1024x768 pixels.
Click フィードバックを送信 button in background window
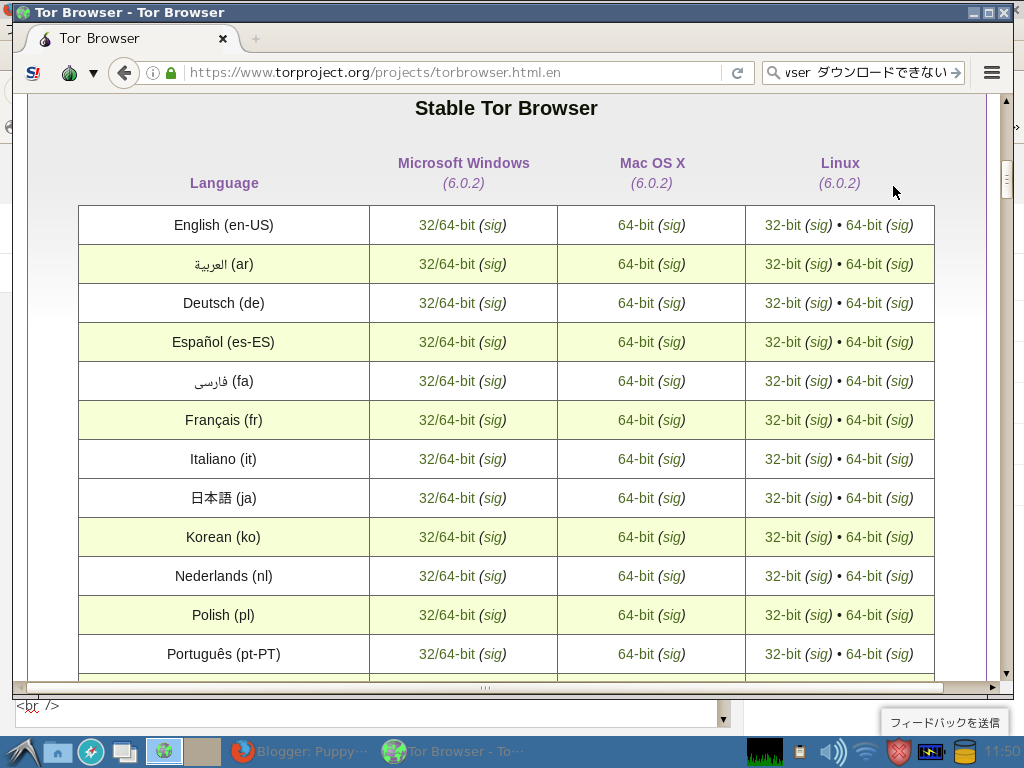pyautogui.click(x=945, y=723)
